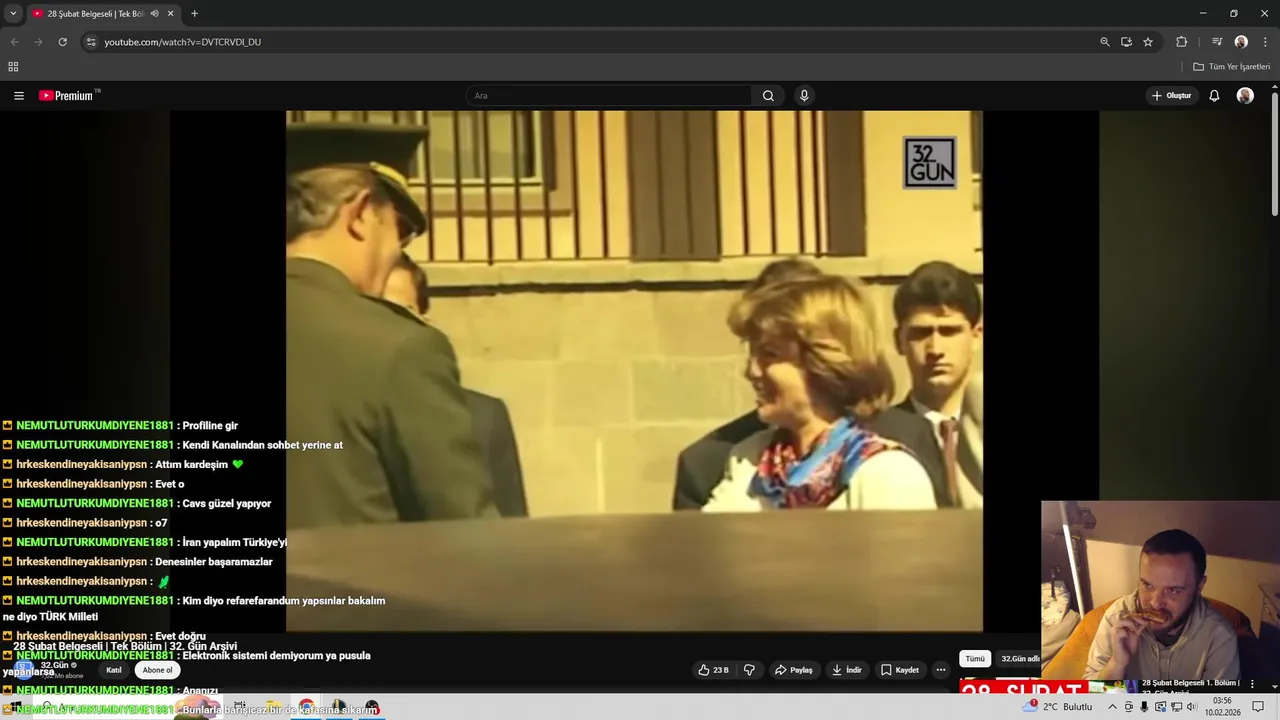Click the search magnifier button
This screenshot has height=720, width=1280.
coord(768,96)
